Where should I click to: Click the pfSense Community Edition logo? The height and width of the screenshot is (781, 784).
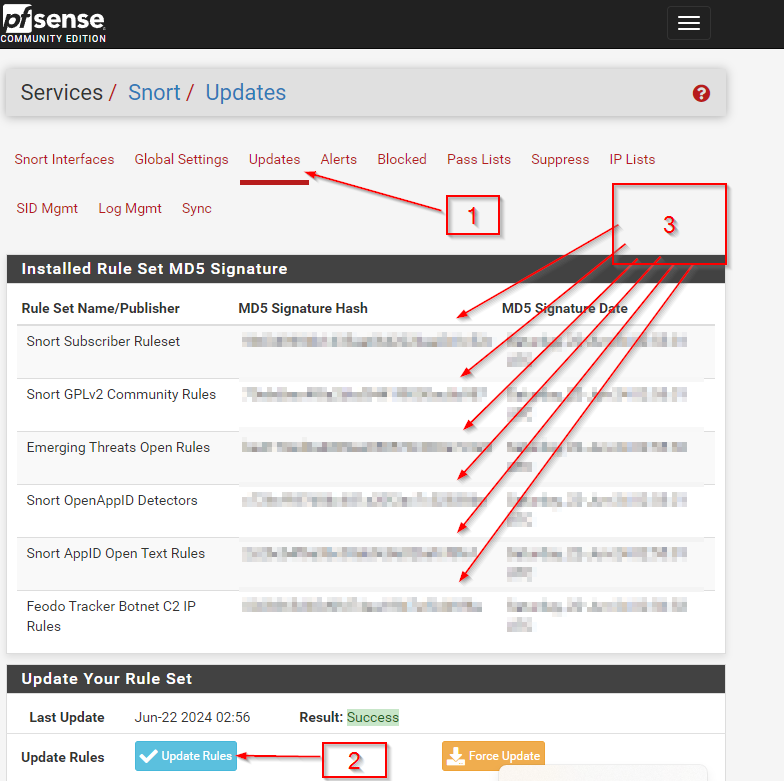(53, 23)
